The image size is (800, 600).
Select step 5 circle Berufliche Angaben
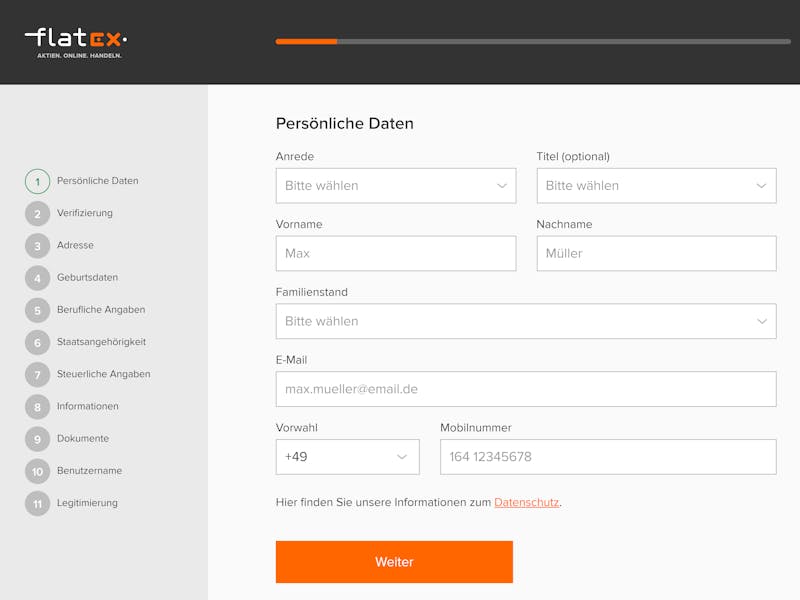[x=37, y=310]
